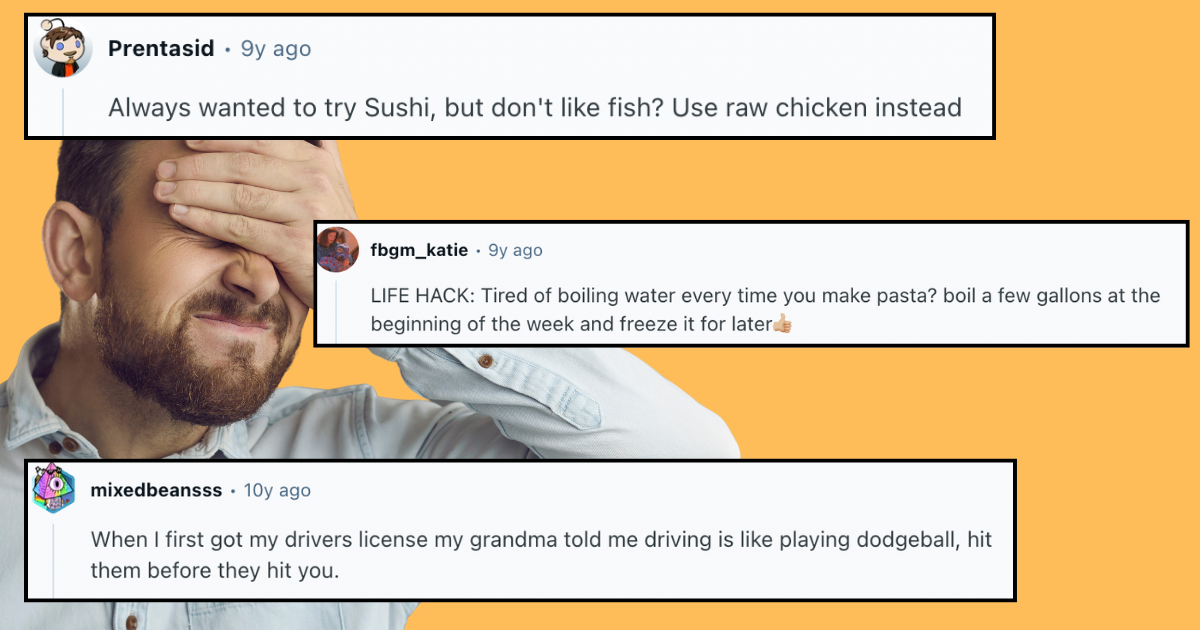Click the 9y ago timestamp beside Prentasid
The width and height of the screenshot is (1200, 630).
(x=276, y=48)
